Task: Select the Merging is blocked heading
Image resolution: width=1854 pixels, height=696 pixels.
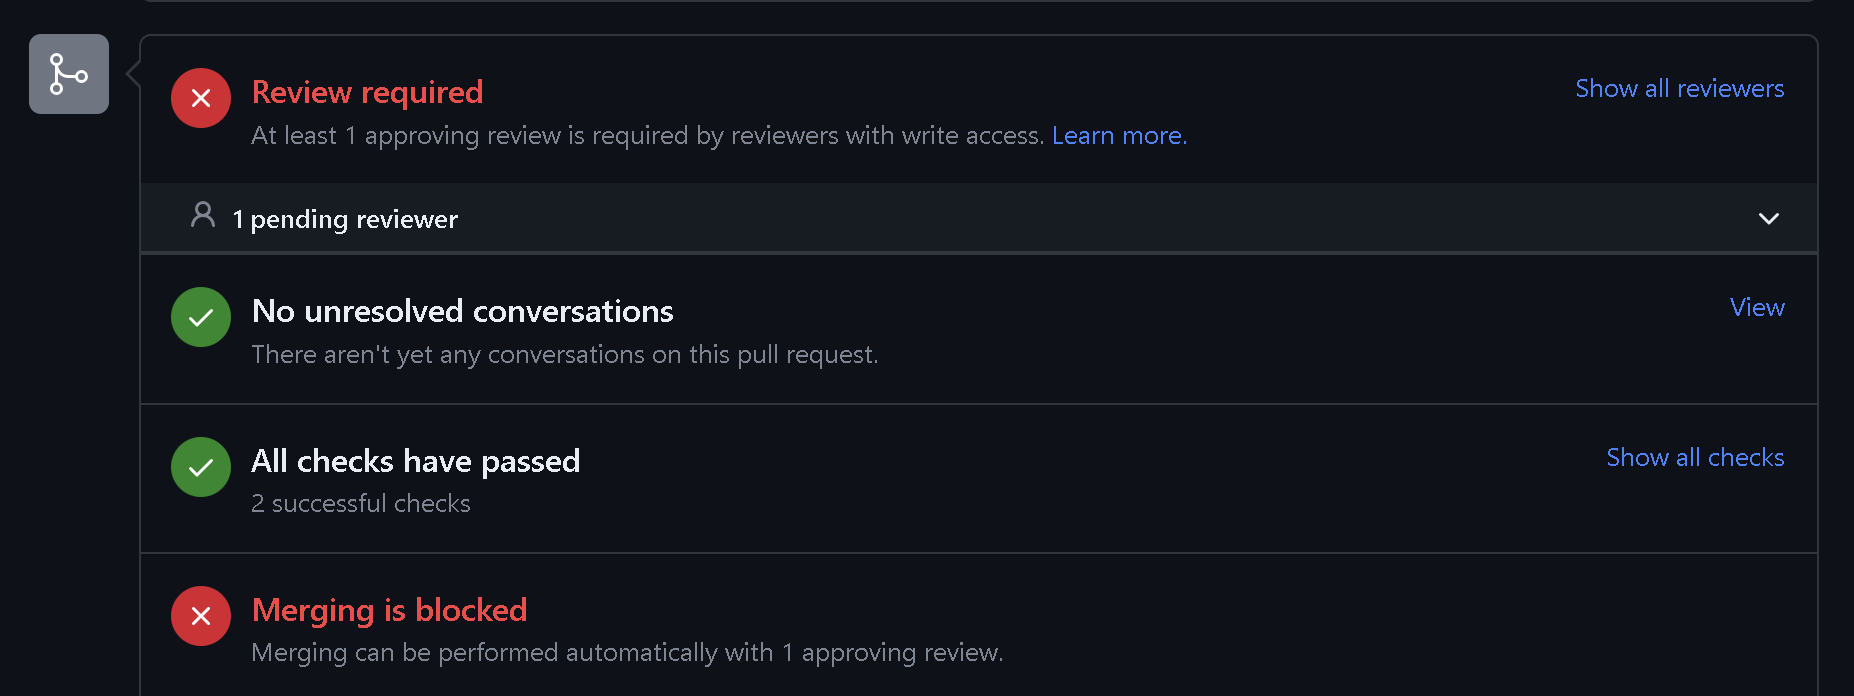Action: point(389,610)
